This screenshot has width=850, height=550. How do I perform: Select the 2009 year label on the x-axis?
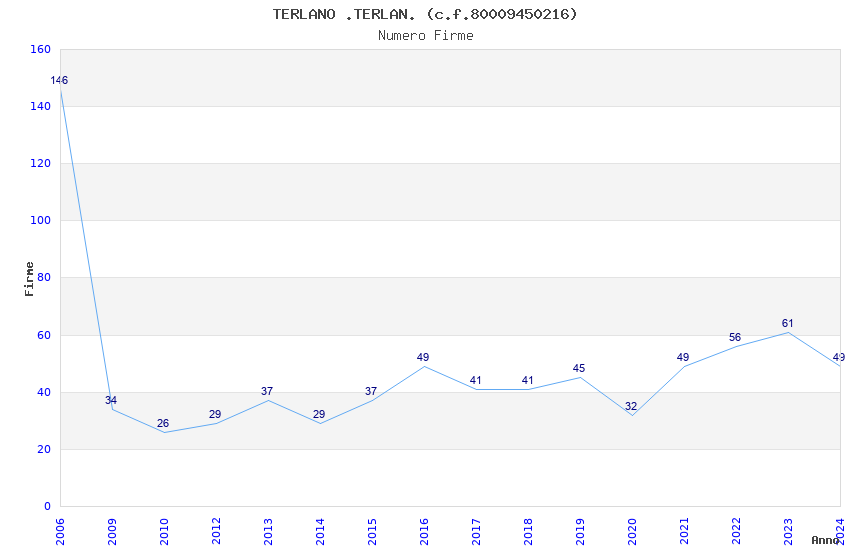pyautogui.click(x=112, y=531)
